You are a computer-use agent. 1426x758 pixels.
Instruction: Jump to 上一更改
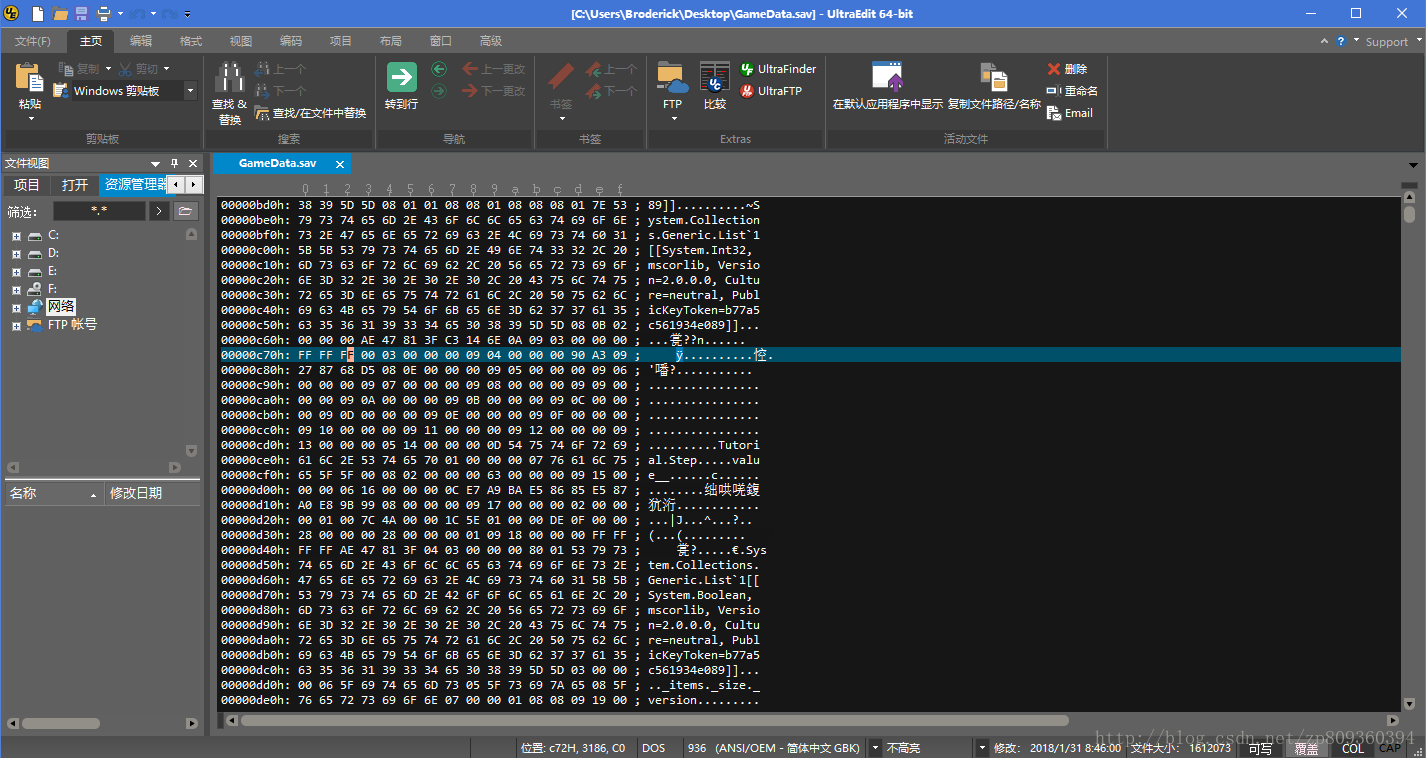pyautogui.click(x=493, y=69)
